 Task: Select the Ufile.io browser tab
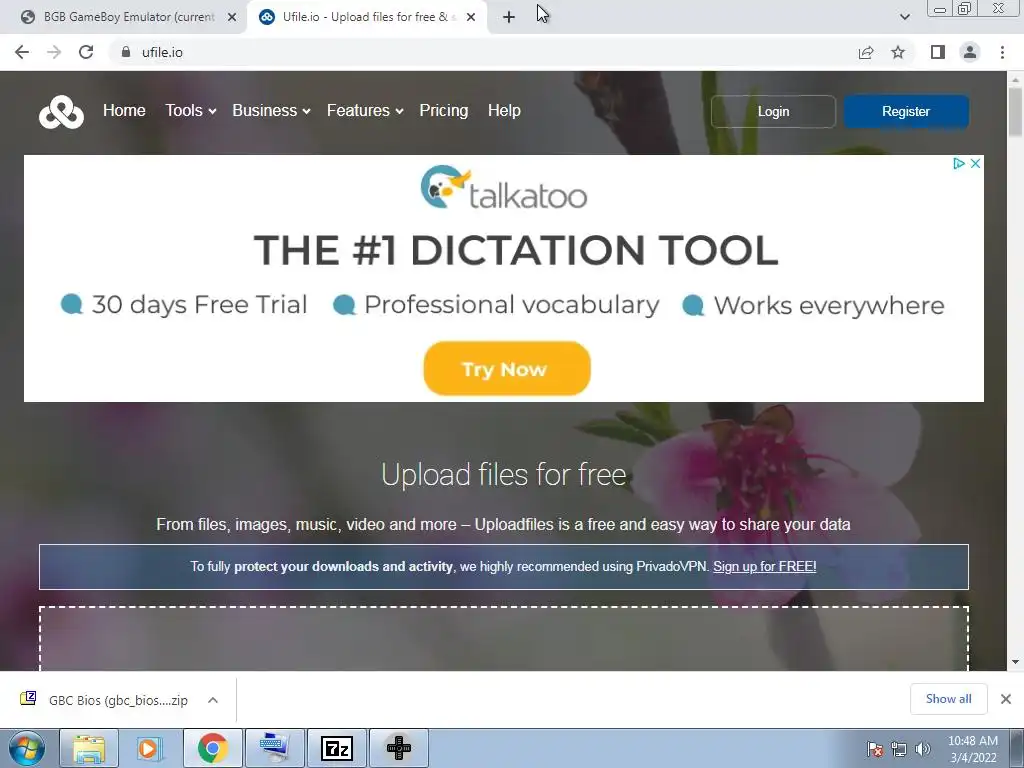point(366,18)
